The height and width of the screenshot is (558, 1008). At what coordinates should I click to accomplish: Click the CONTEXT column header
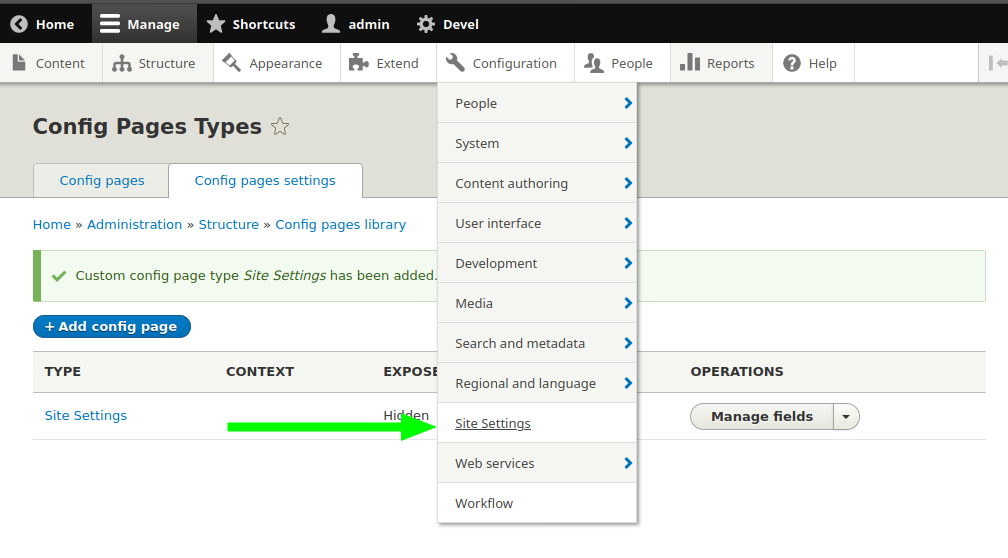pyautogui.click(x=260, y=372)
